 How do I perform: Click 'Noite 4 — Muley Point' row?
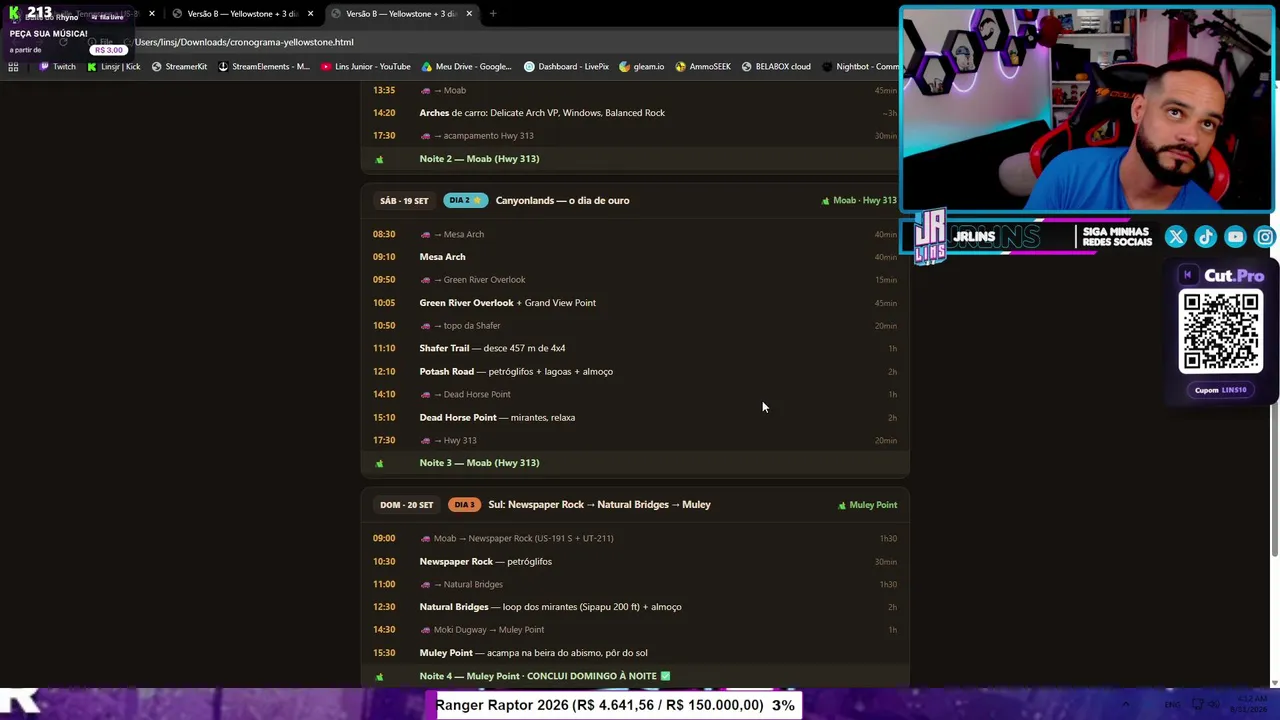click(635, 676)
